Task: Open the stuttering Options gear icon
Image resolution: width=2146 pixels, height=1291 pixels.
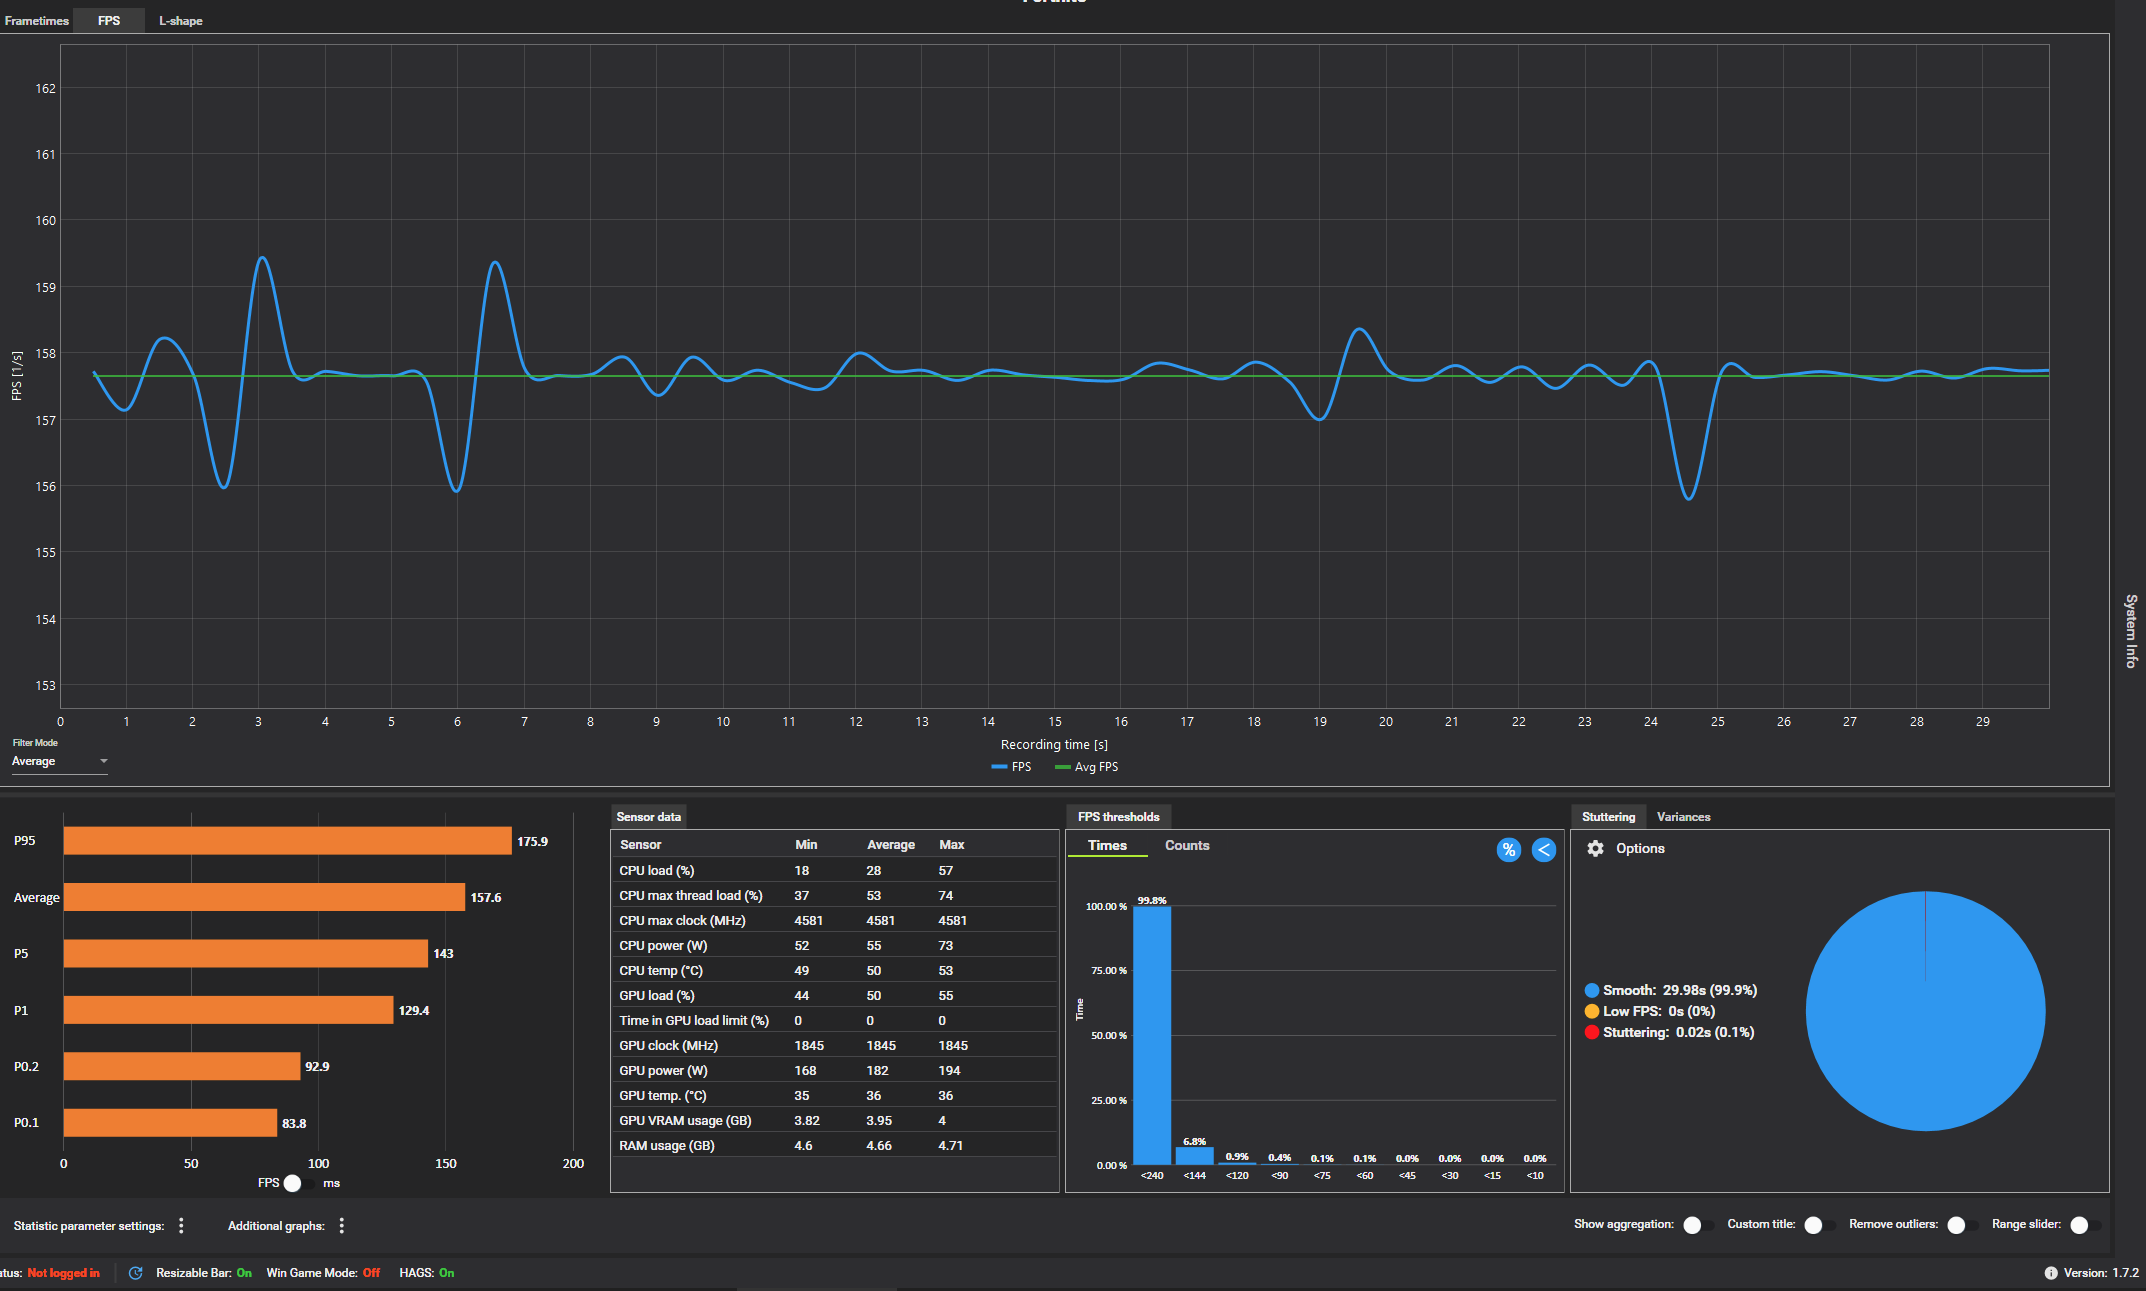Action: click(1595, 848)
